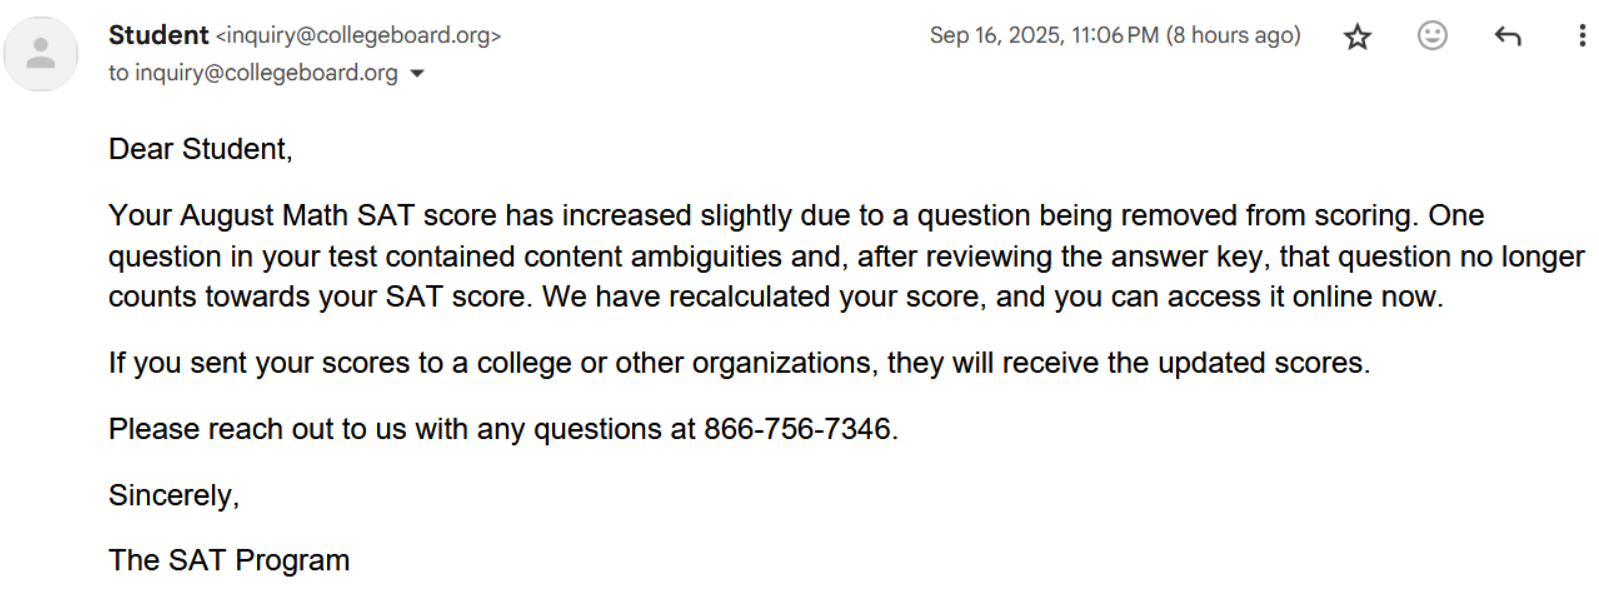Screen dimensions: 1599x602
Task: Click the sender address in angle brackets
Action: 358,36
